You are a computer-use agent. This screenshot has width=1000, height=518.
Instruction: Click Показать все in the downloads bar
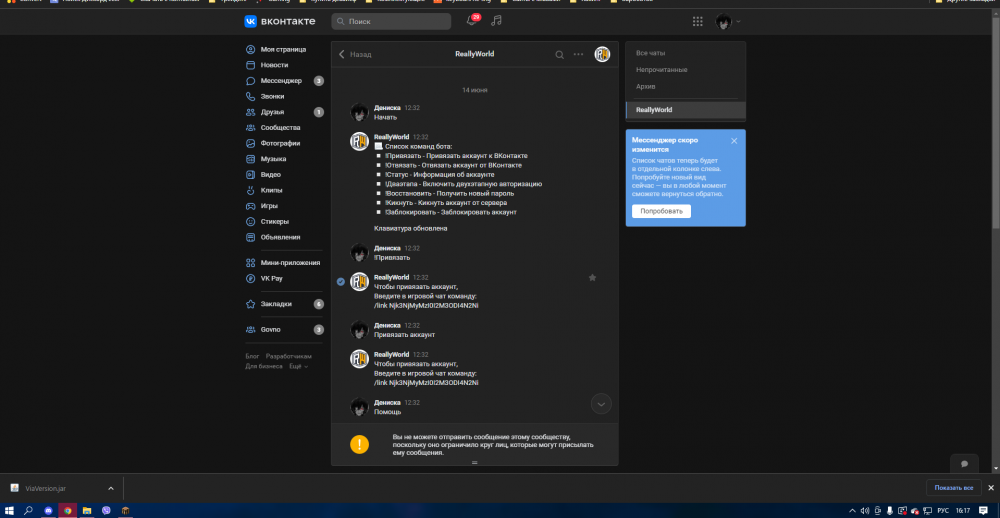pos(953,488)
